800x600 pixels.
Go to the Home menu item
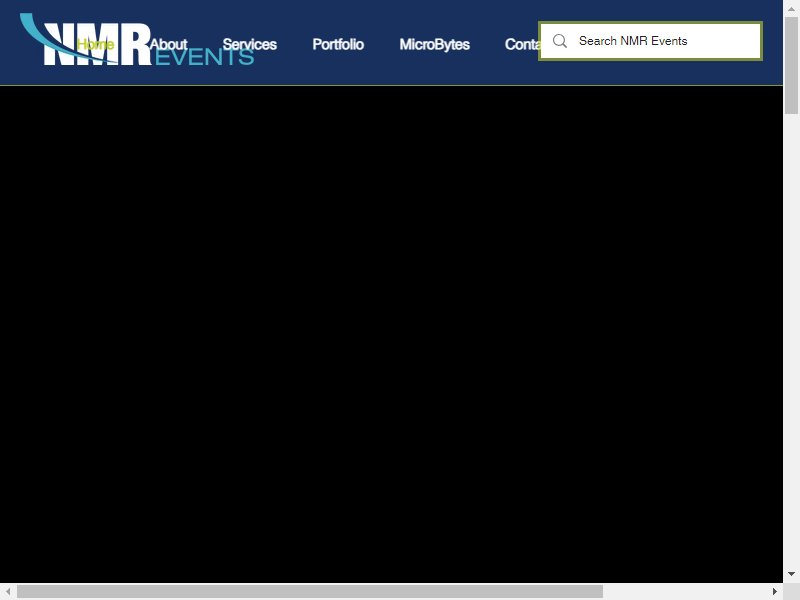point(95,44)
